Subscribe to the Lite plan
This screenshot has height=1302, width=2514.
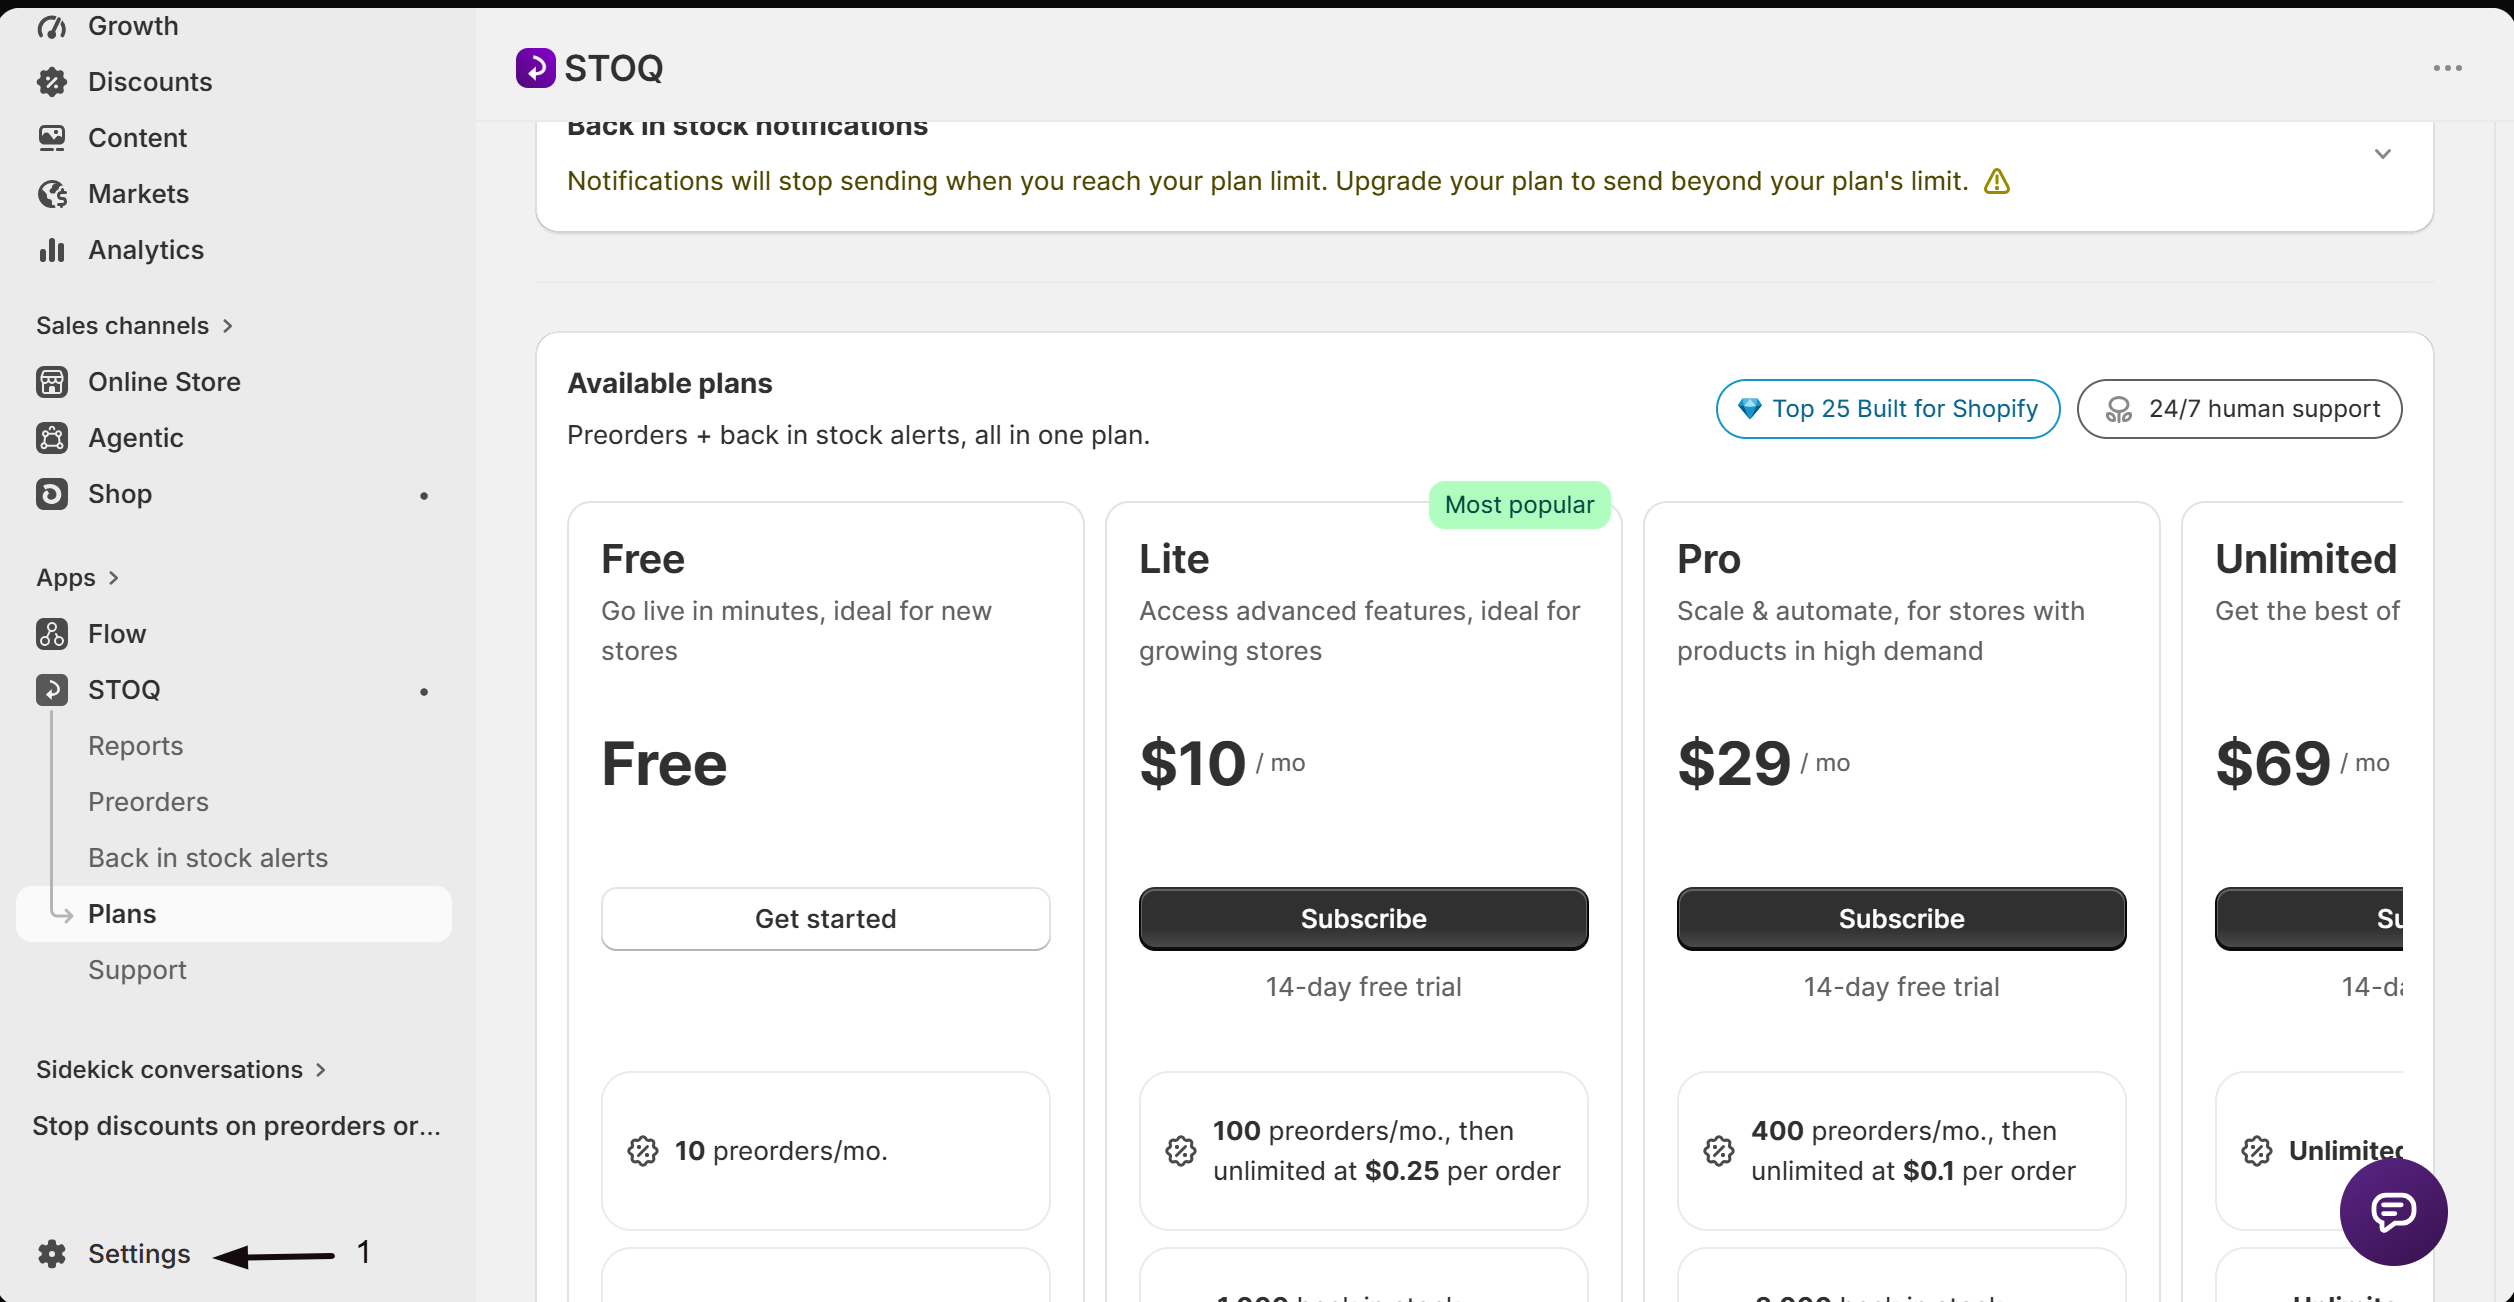[1364, 919]
